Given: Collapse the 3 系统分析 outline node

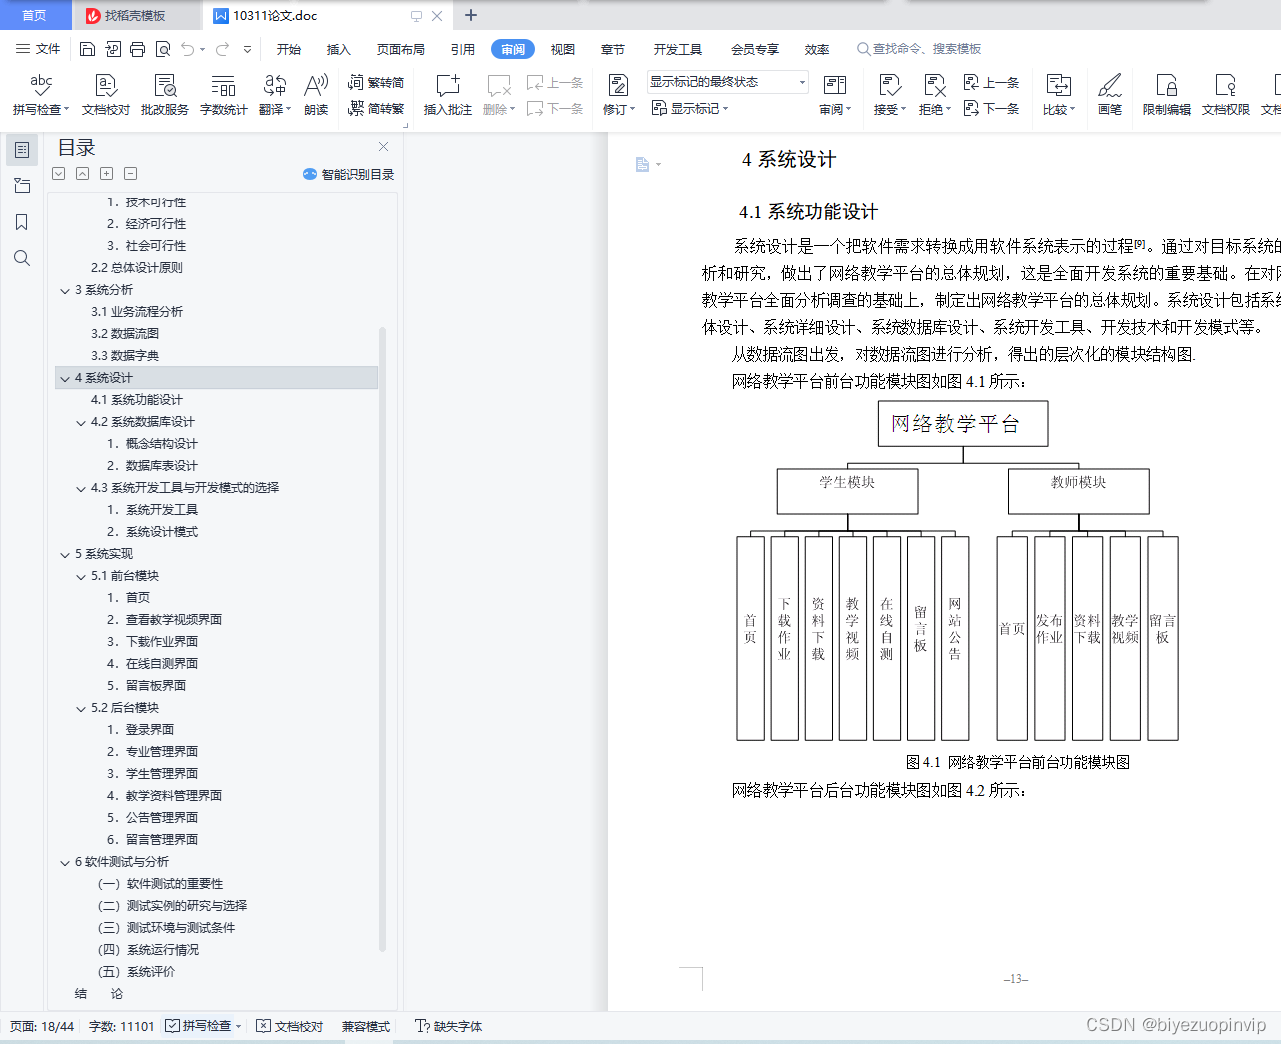Looking at the screenshot, I should [x=65, y=291].
